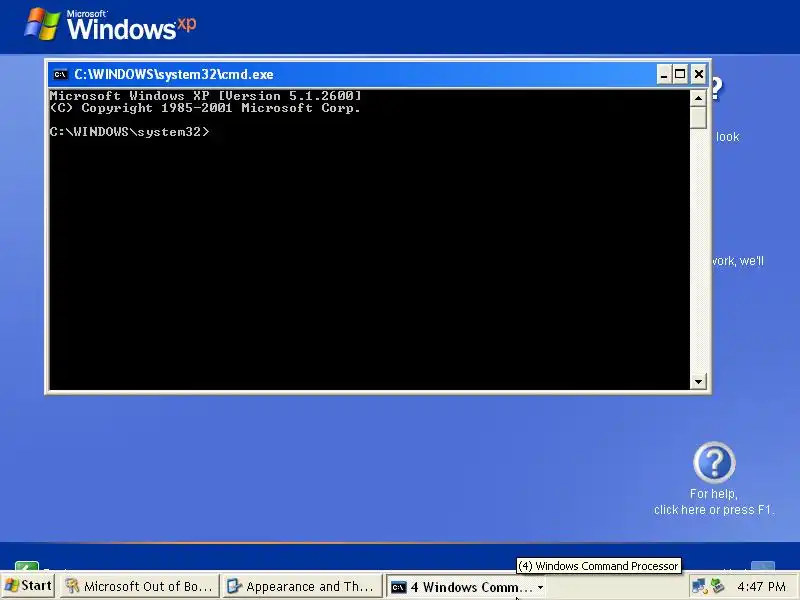Open cmd.exe title bar system menu icon
Viewport: 800px width, 600px height.
[60, 74]
